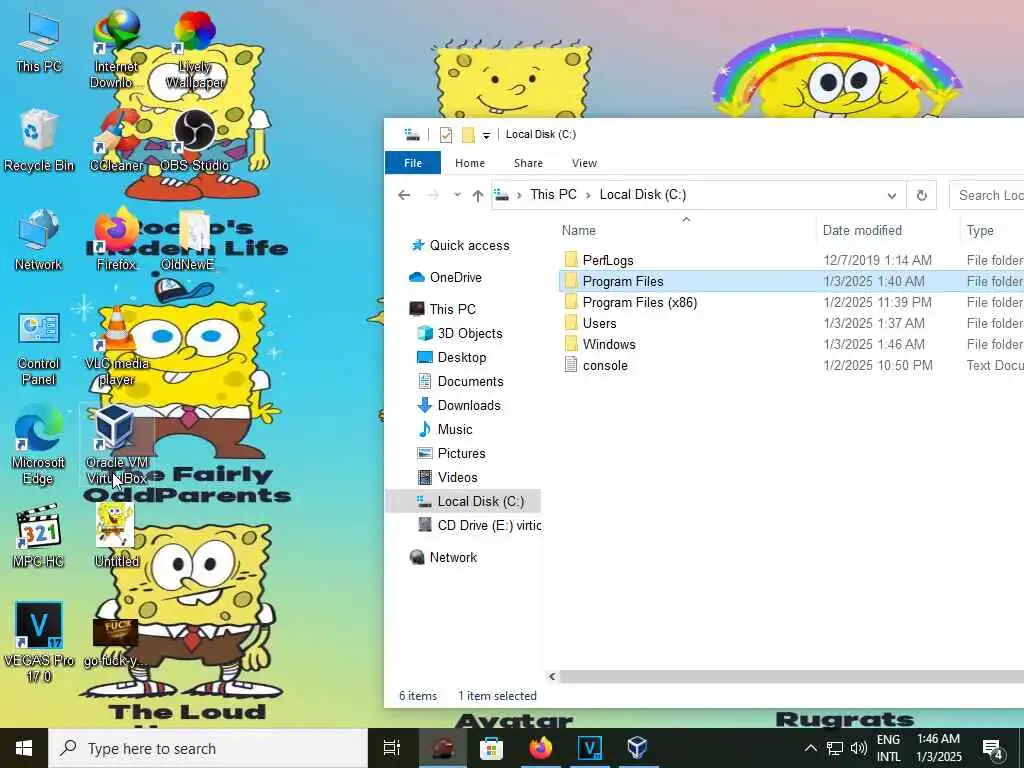Click chevron after This PC in address bar
This screenshot has height=768, width=1024.
[x=588, y=195]
